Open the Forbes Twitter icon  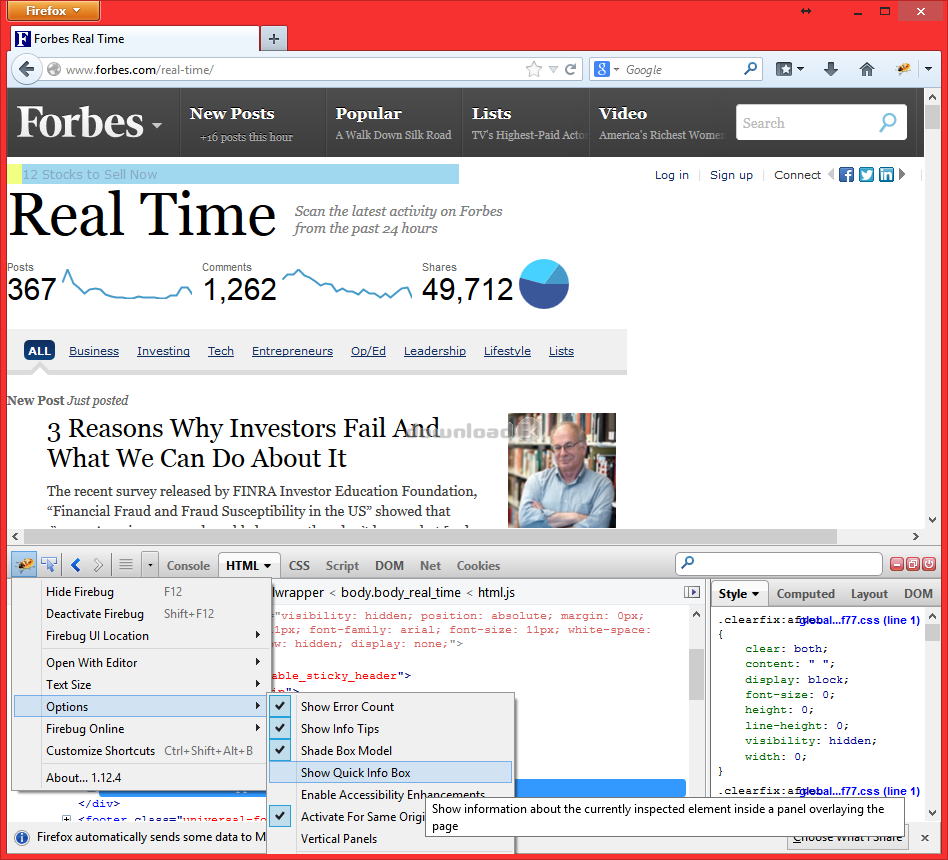[866, 175]
